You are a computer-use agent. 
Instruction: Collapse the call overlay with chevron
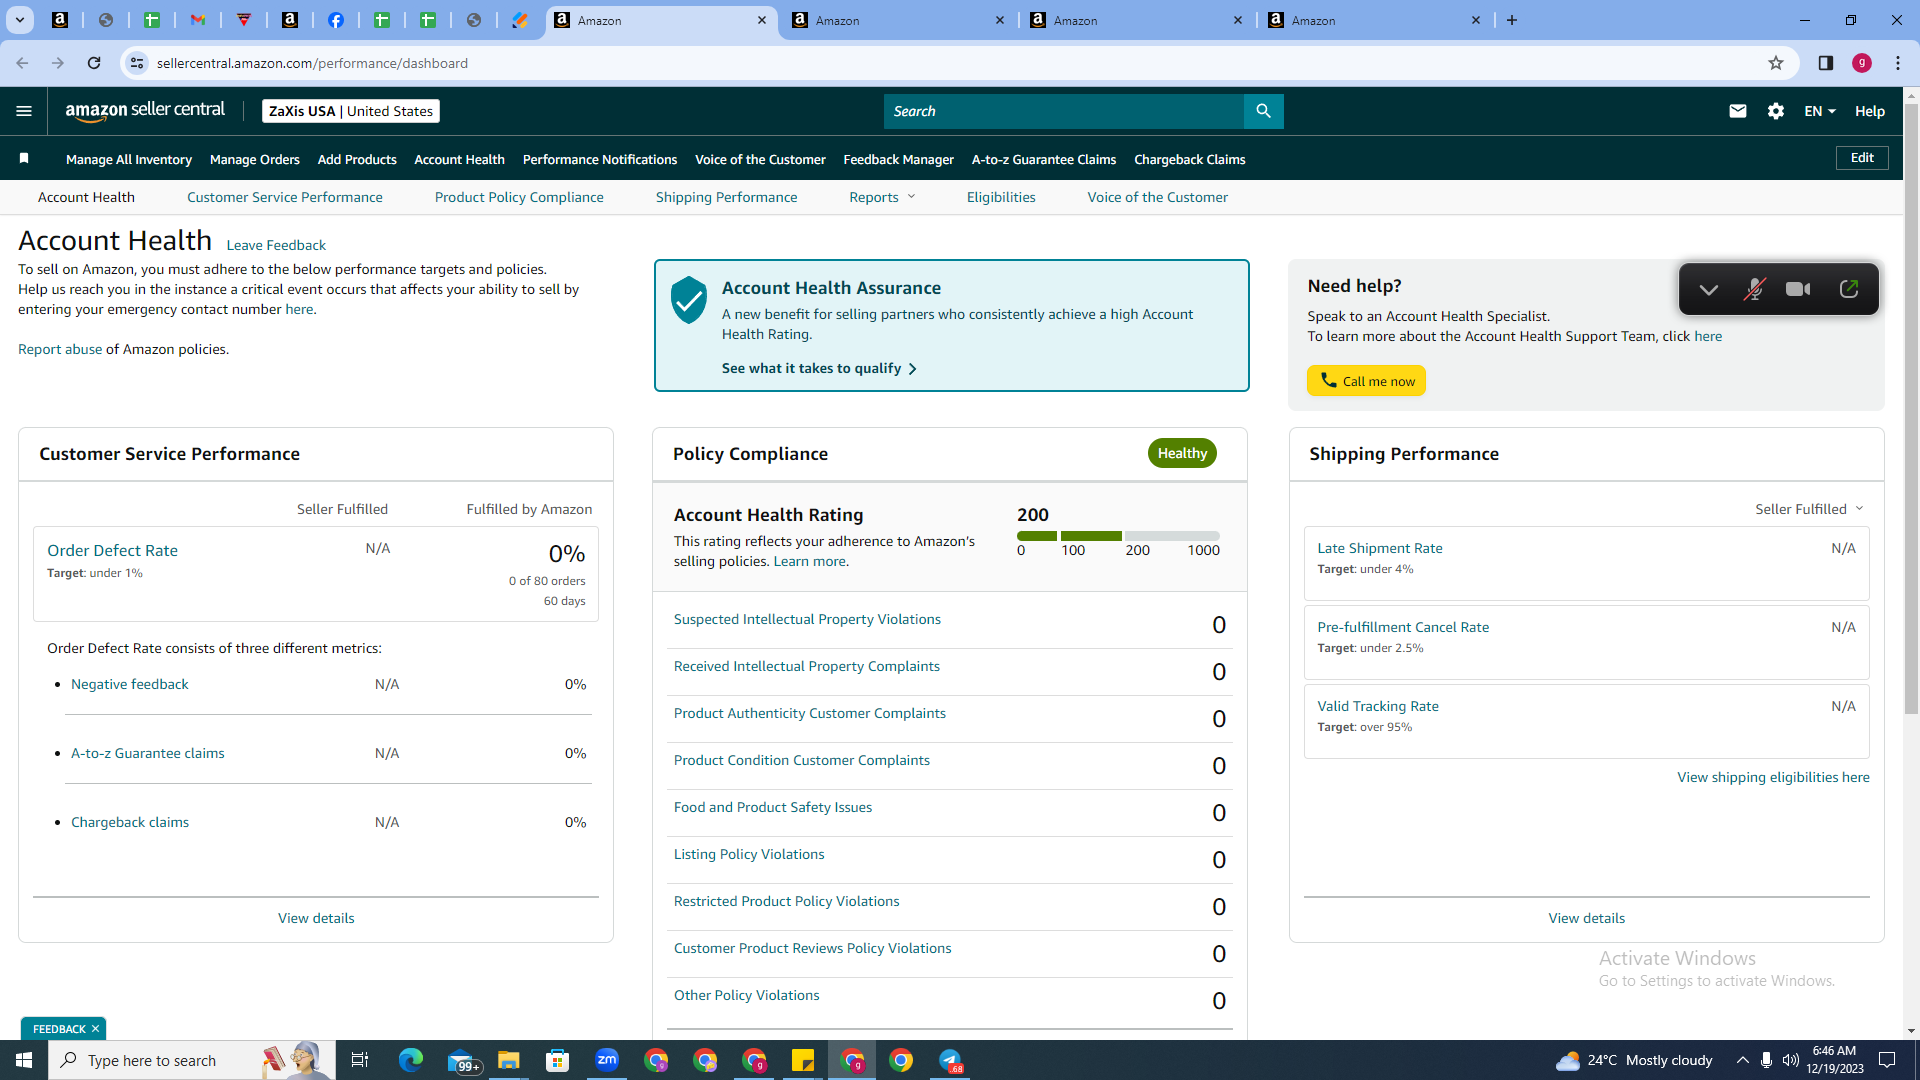pyautogui.click(x=1708, y=290)
